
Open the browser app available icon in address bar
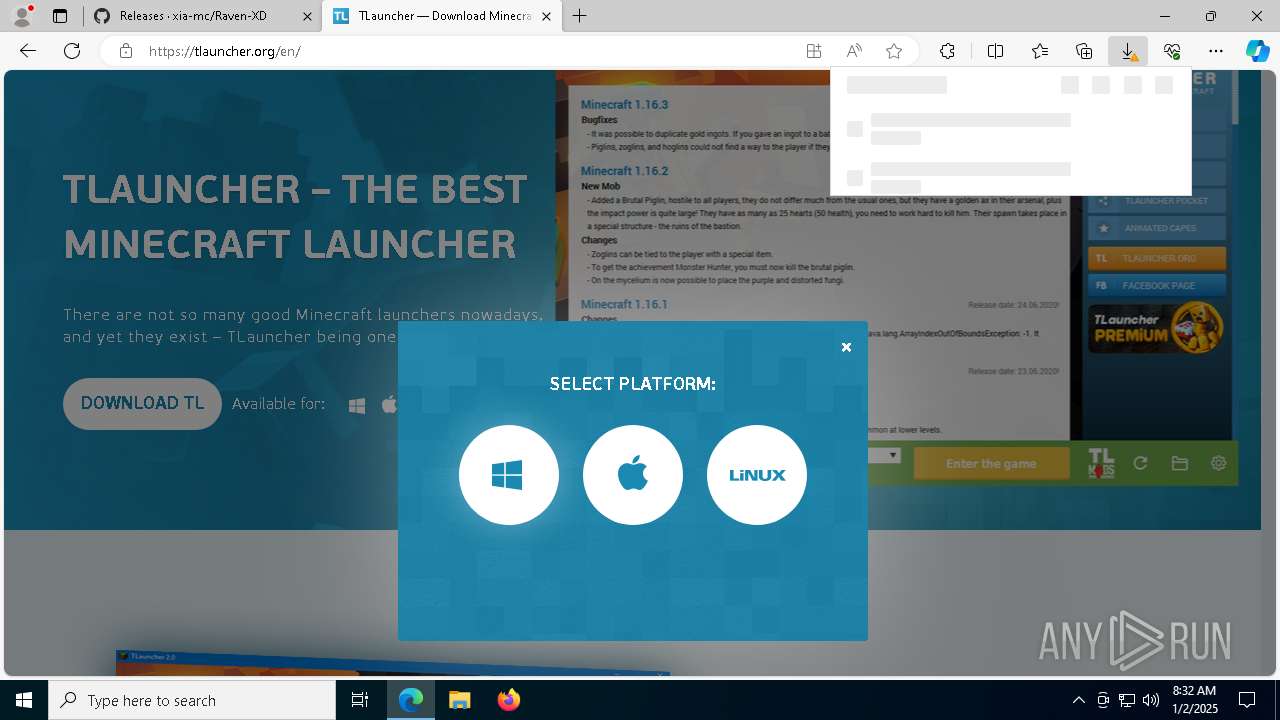pyautogui.click(x=814, y=51)
